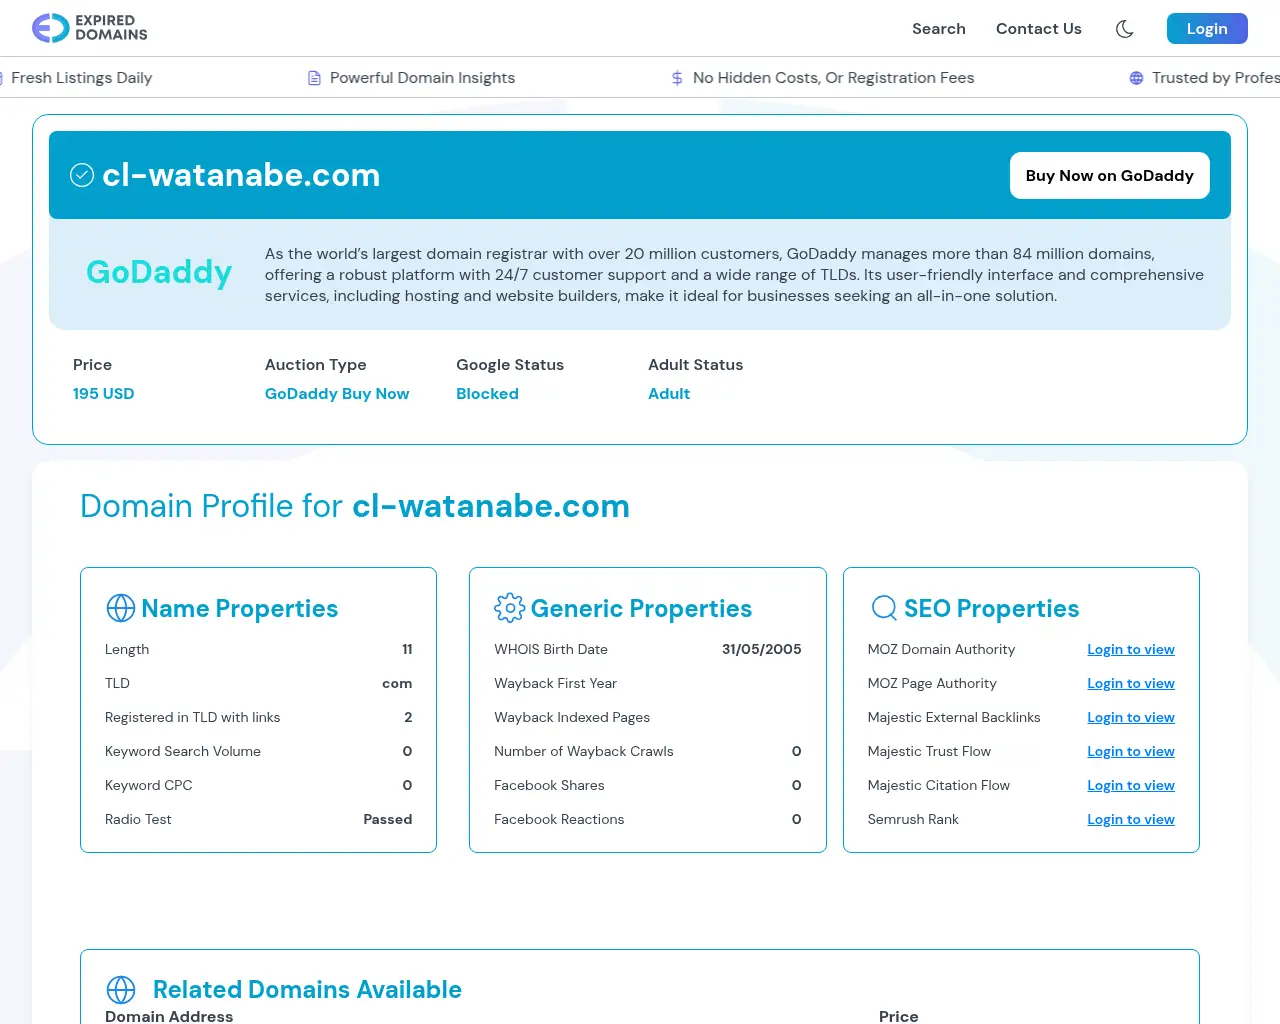Click the globe icon next to Name Properties
The height and width of the screenshot is (1024, 1280).
pyautogui.click(x=121, y=608)
